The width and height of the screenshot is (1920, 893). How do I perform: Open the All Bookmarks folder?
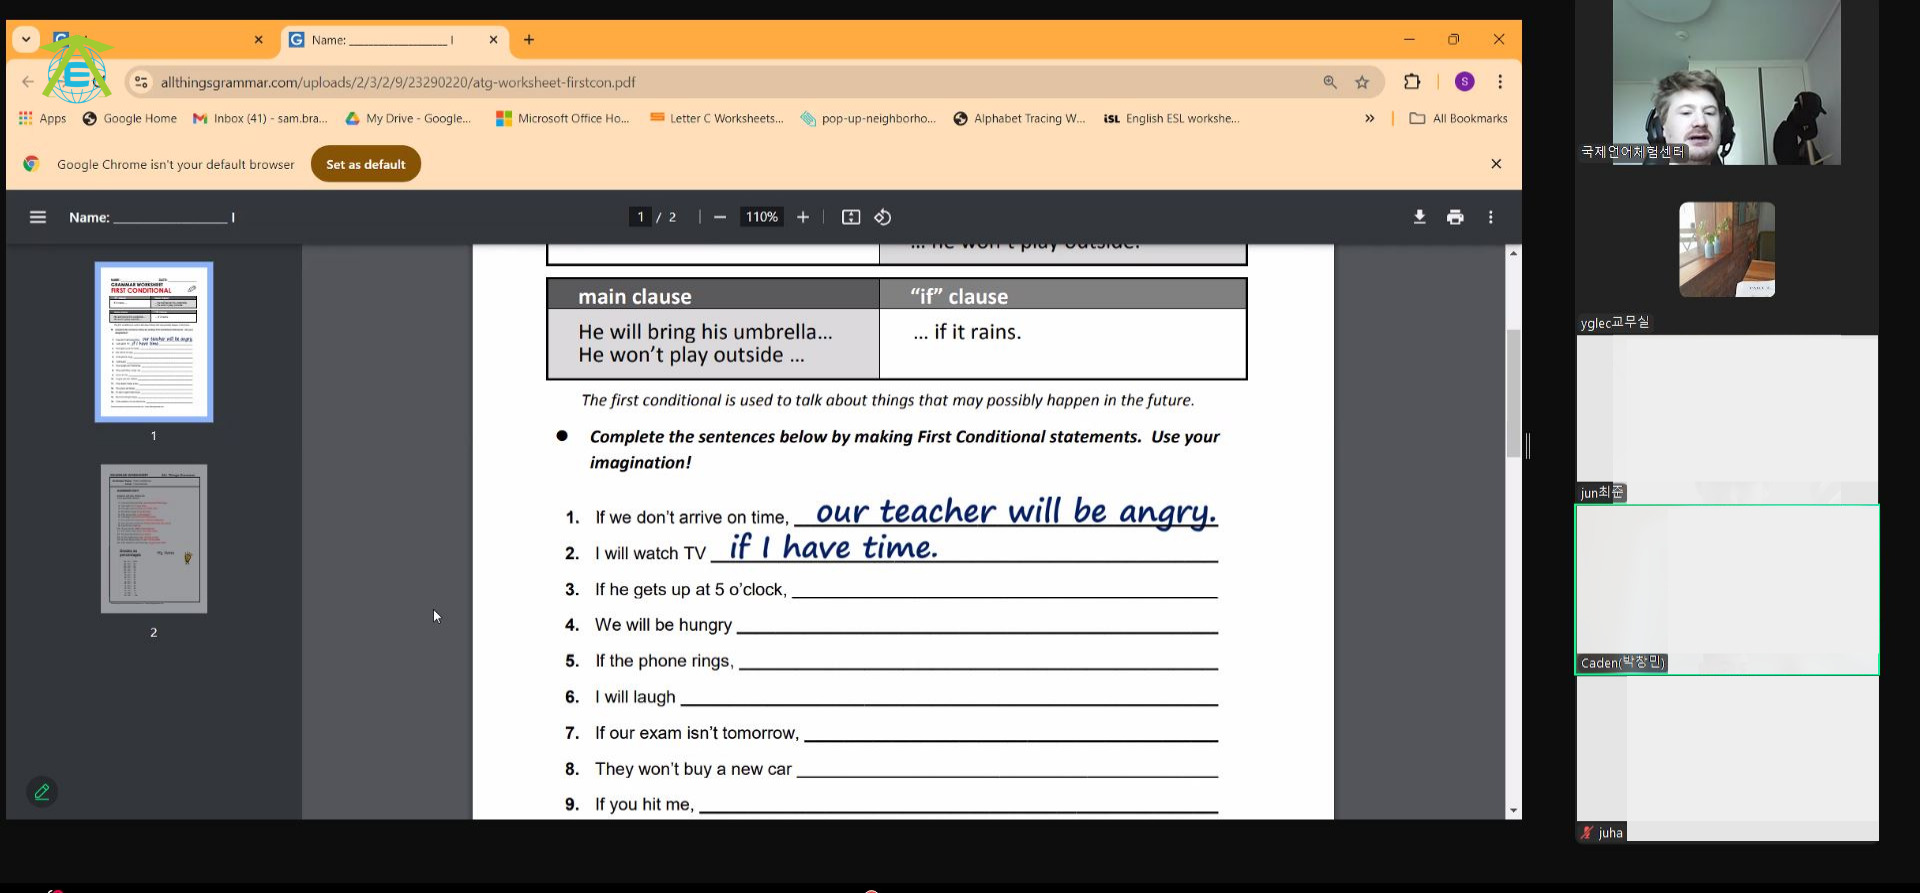click(1458, 118)
